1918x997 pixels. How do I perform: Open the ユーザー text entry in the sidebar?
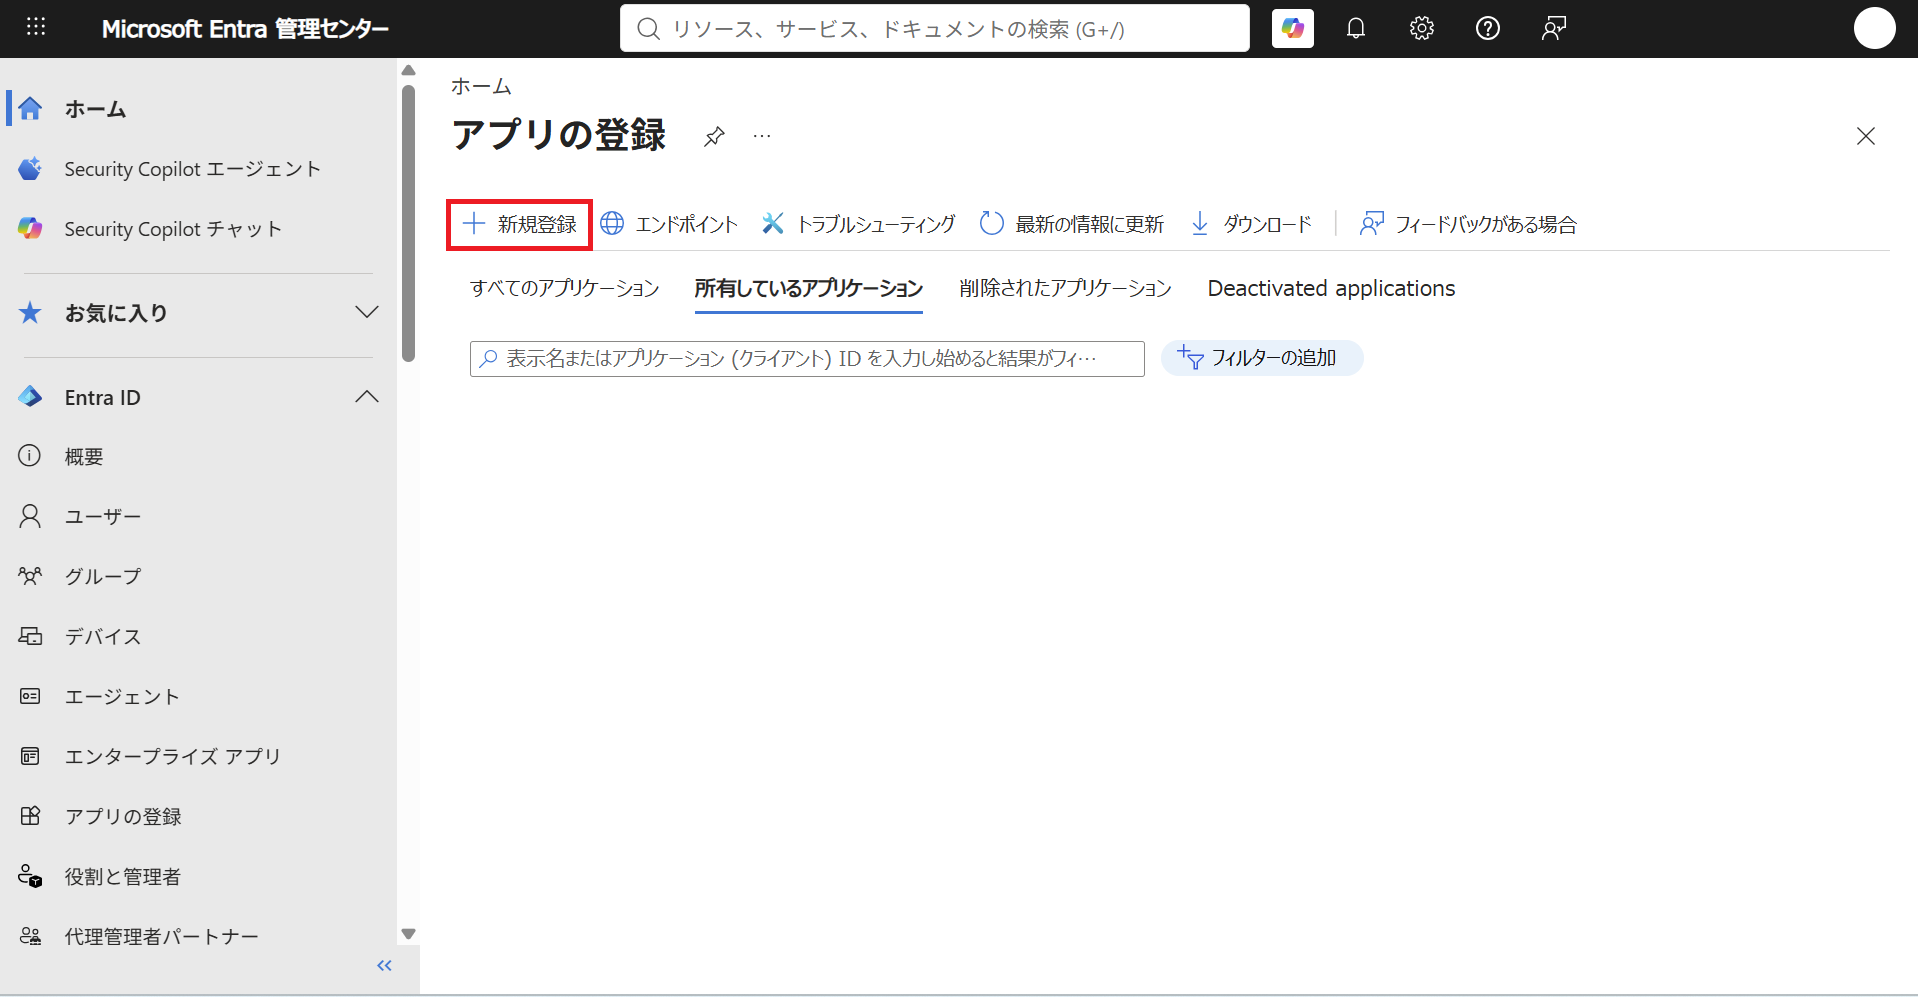coord(103,516)
